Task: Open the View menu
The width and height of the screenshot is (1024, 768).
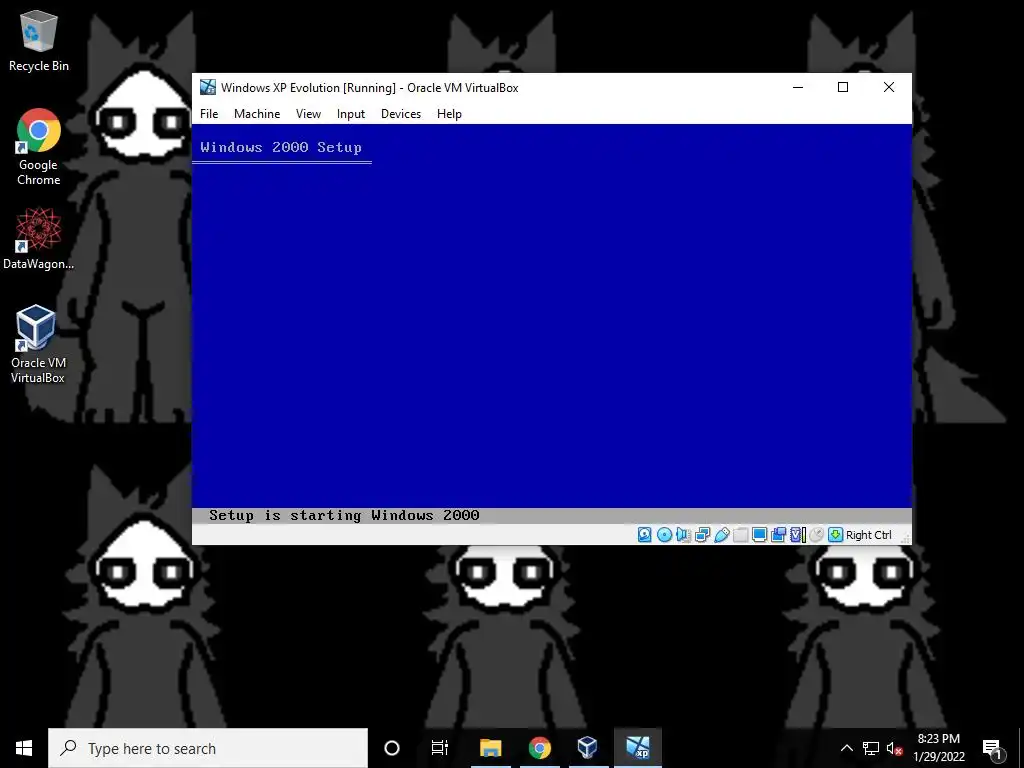Action: coord(308,114)
